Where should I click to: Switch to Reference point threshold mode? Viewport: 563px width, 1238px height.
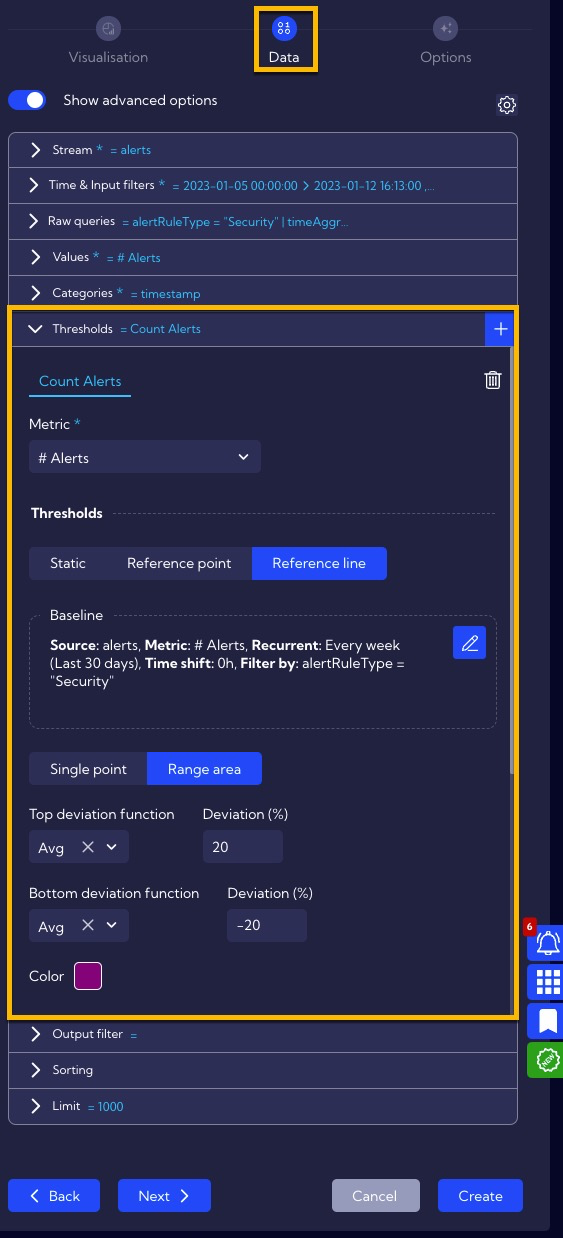tap(179, 563)
